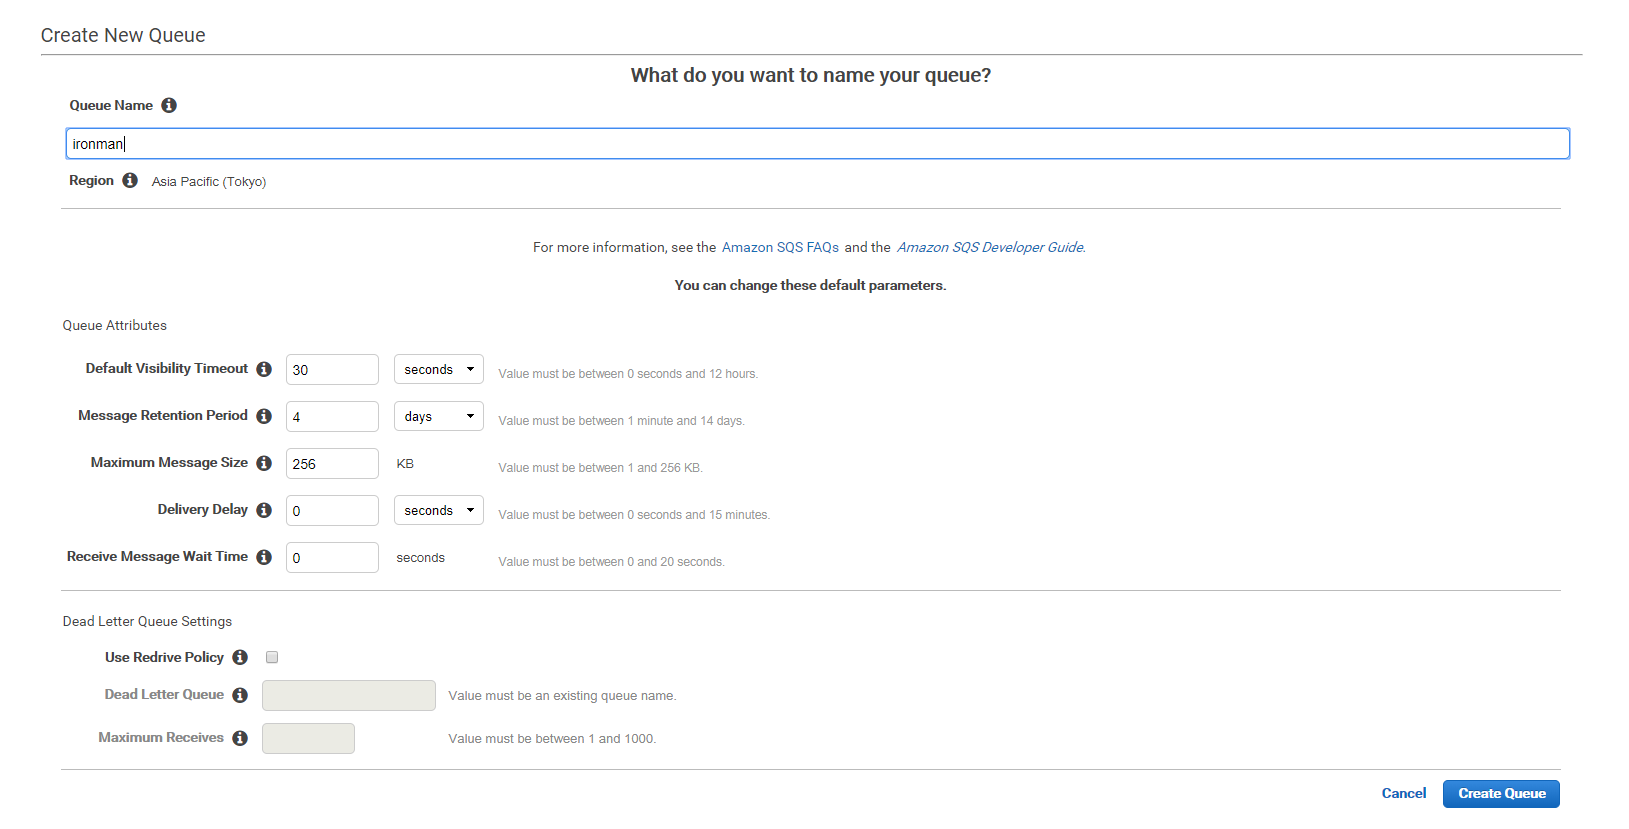Show info for Maximum Message Size
The image size is (1629, 829).
pos(264,463)
